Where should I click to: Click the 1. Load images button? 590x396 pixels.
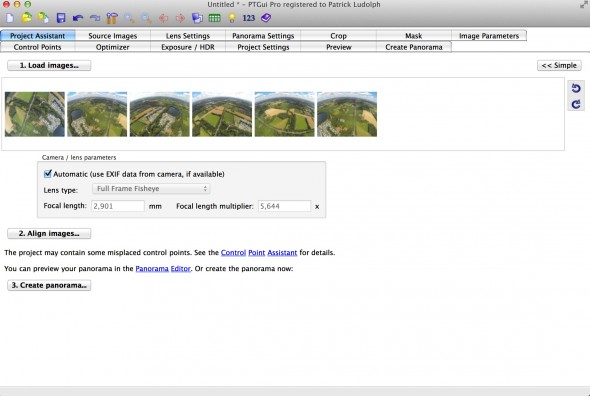tap(49, 65)
